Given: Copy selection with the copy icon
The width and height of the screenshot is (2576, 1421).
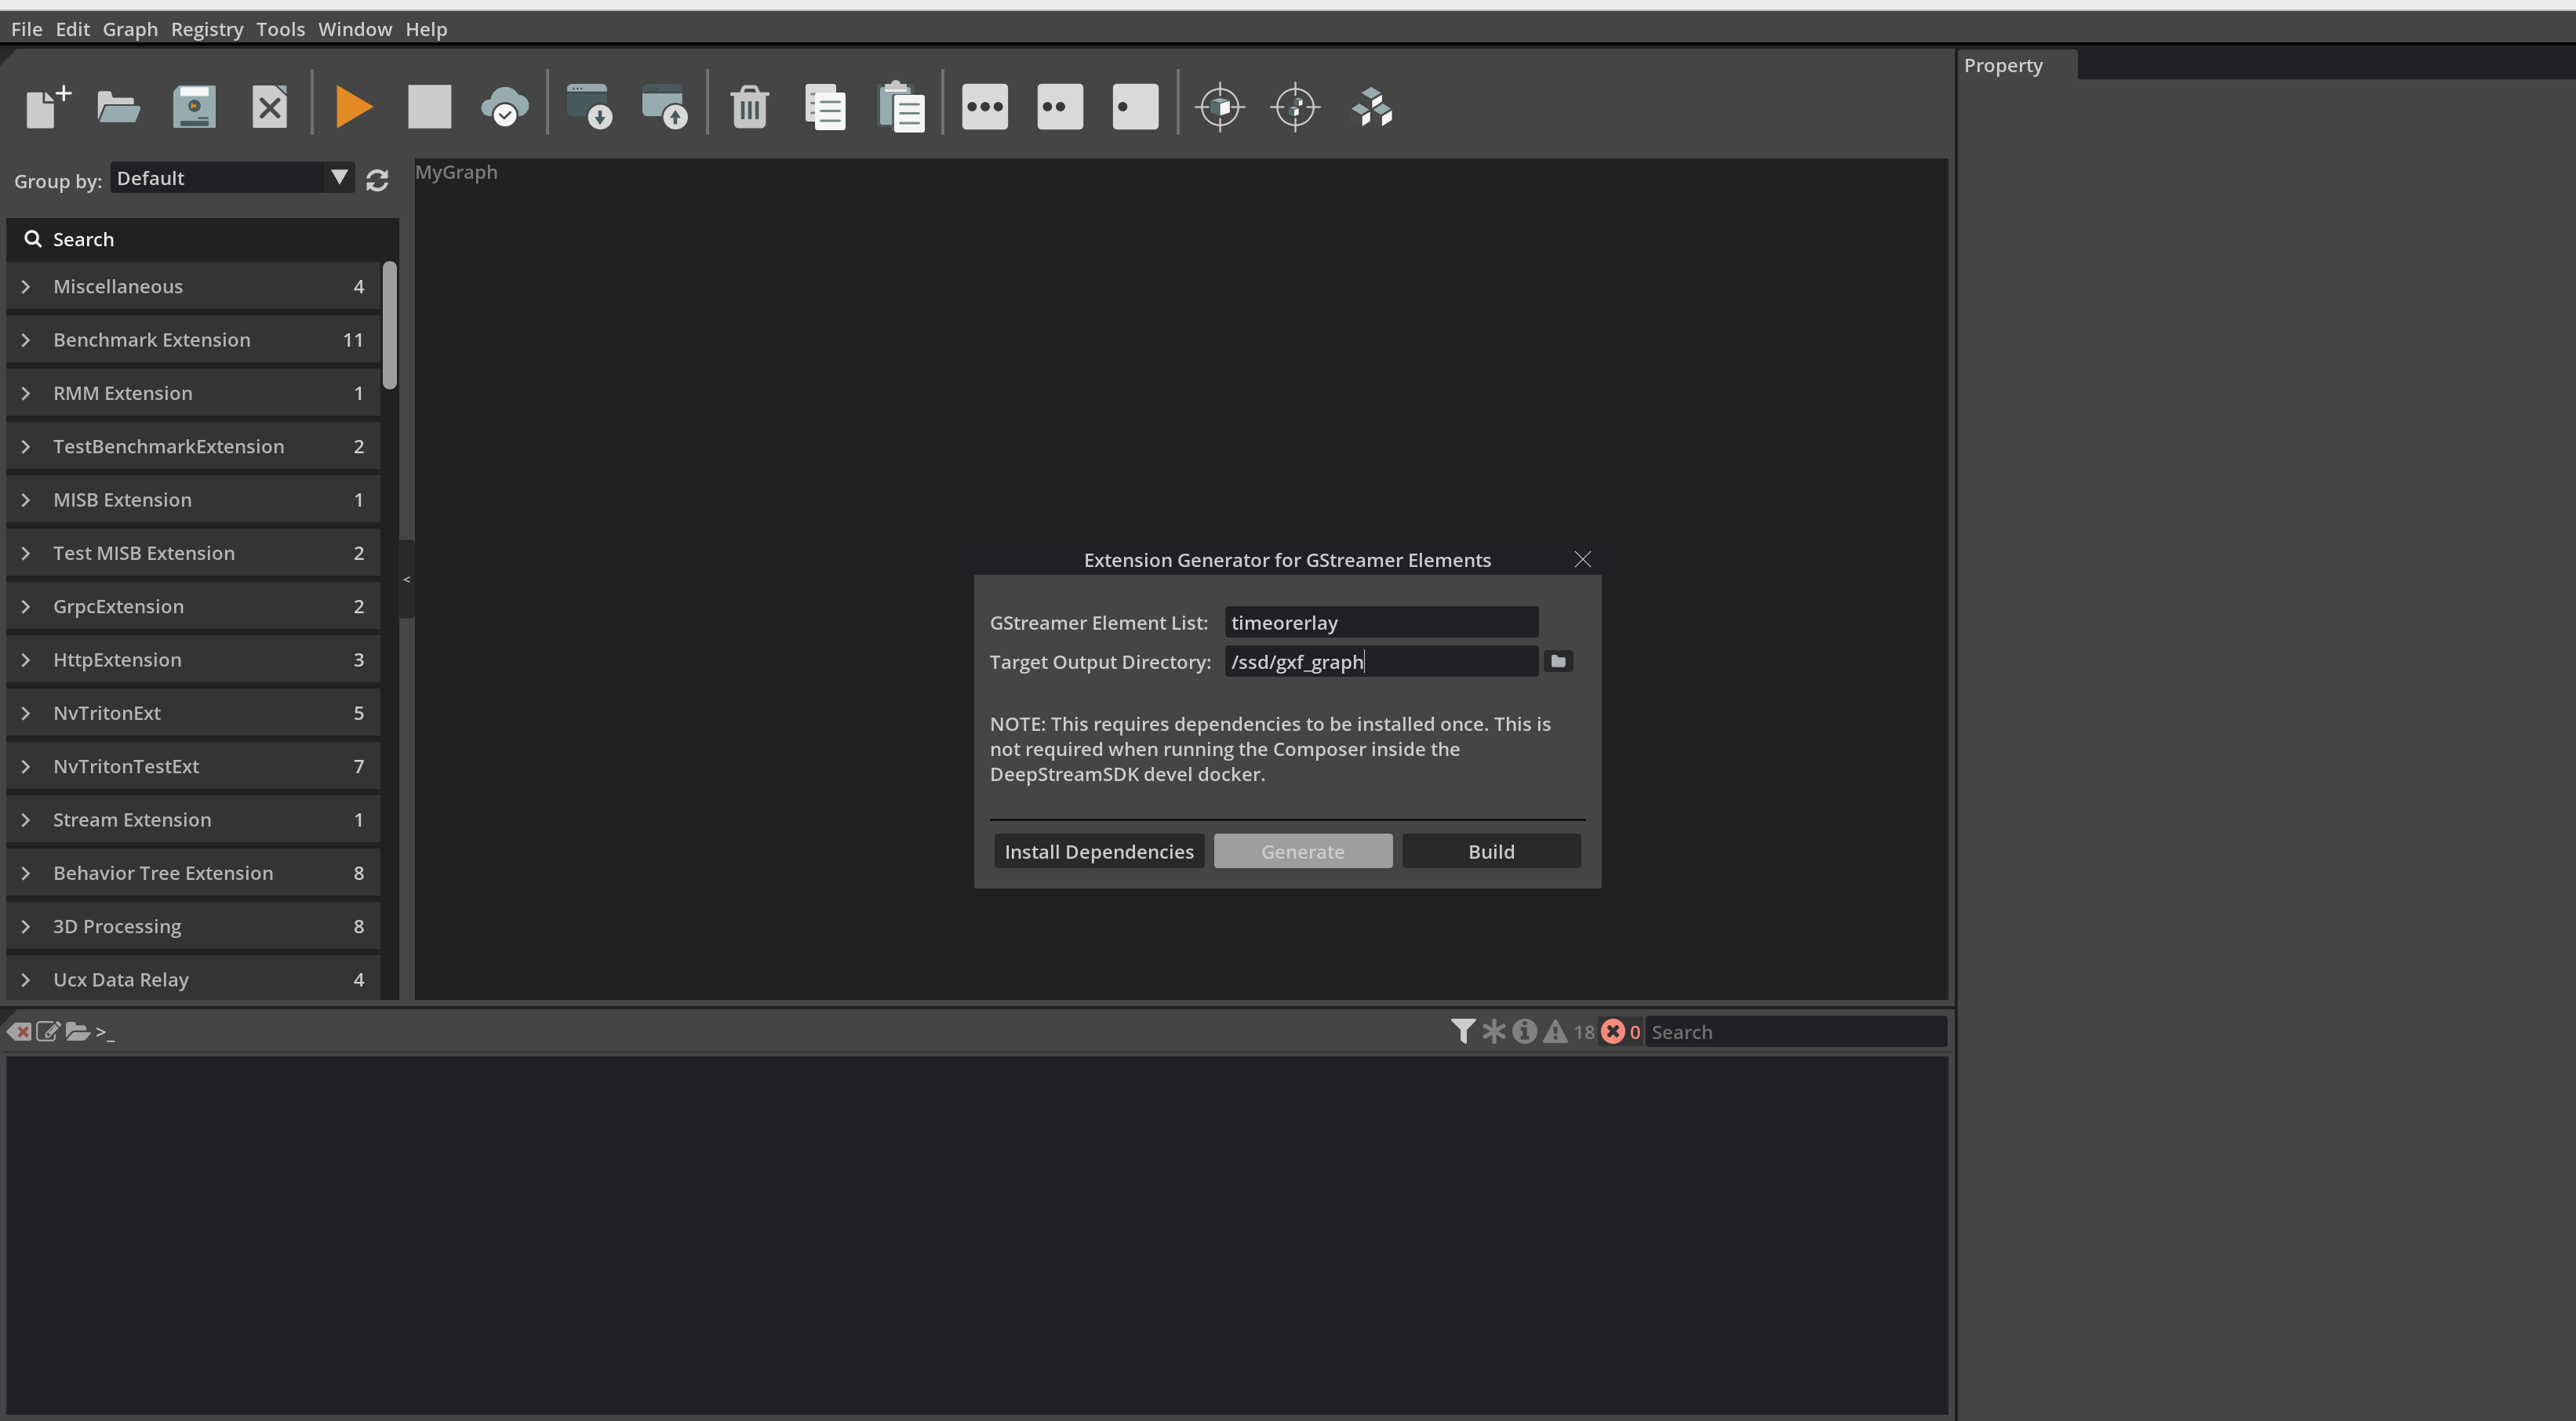Looking at the screenshot, I should click(x=825, y=107).
